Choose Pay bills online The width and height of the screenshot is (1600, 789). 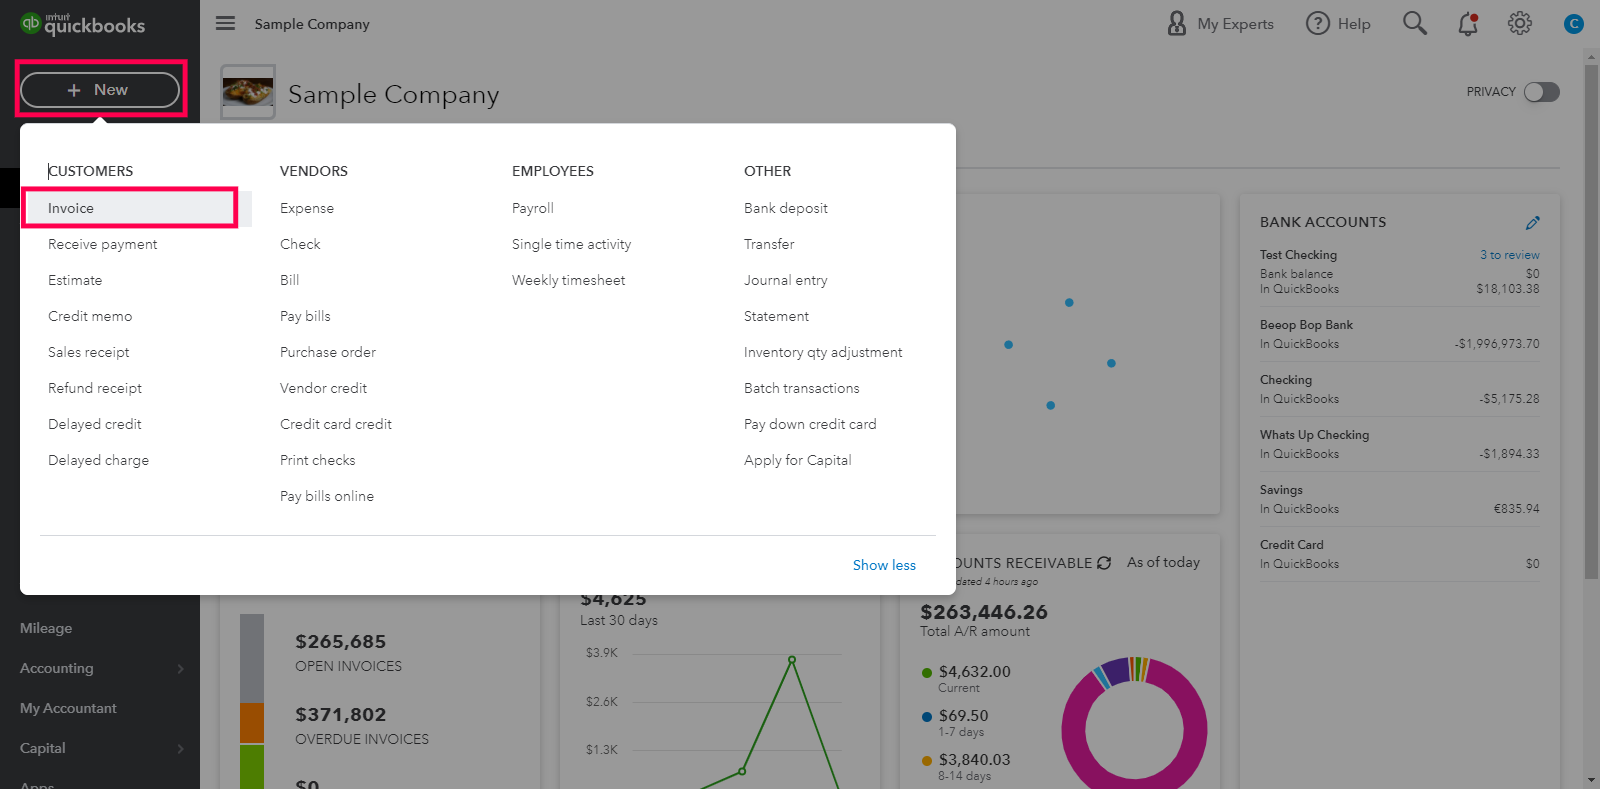pyautogui.click(x=327, y=496)
